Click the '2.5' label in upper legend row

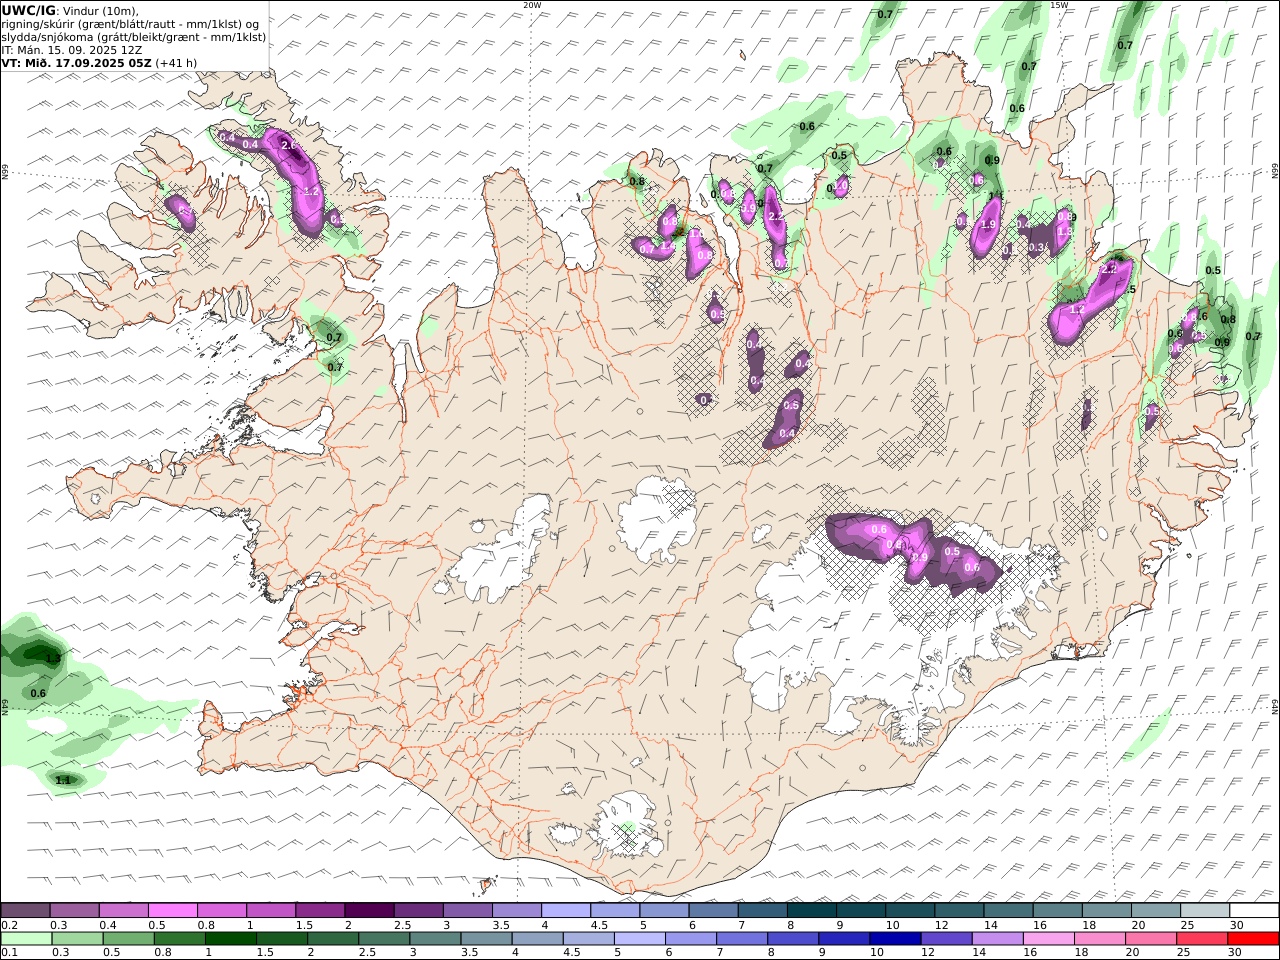(402, 925)
